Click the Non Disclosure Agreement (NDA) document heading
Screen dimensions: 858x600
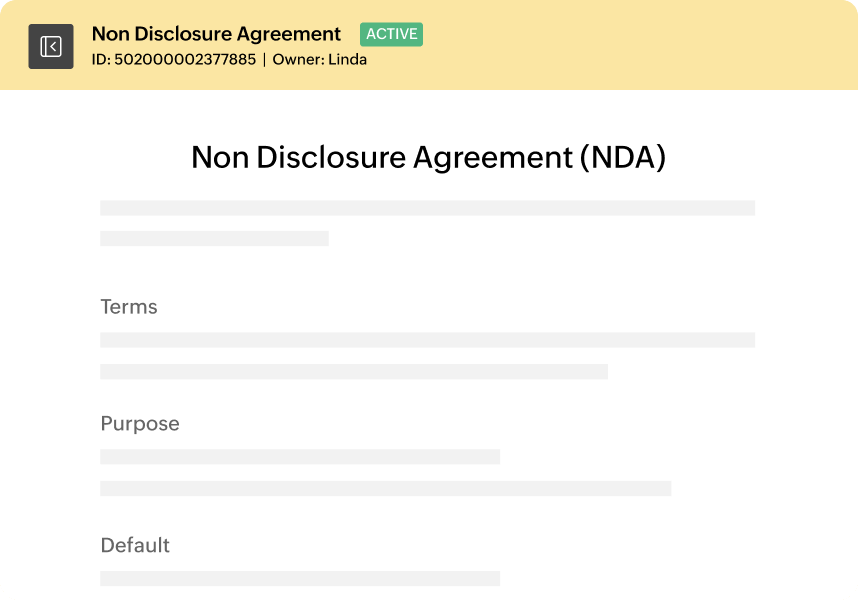pyautogui.click(x=428, y=158)
